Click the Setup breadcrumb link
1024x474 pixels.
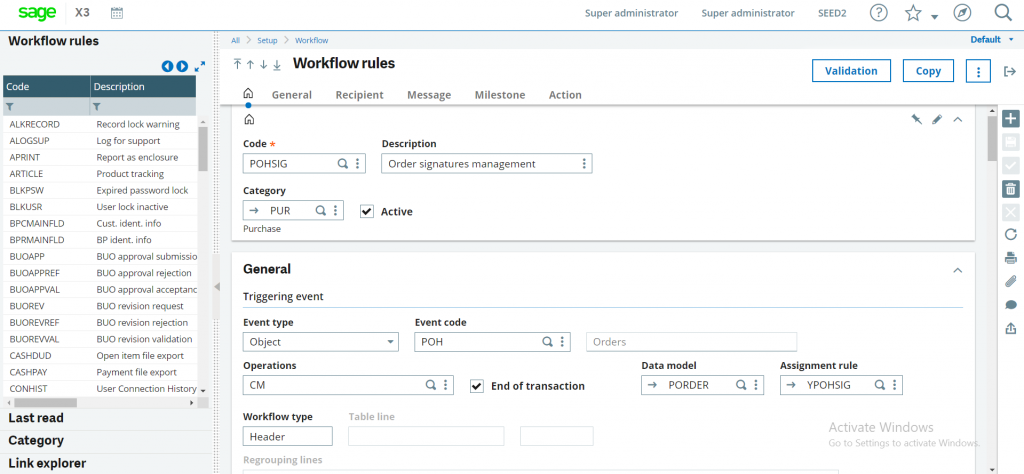coord(267,40)
